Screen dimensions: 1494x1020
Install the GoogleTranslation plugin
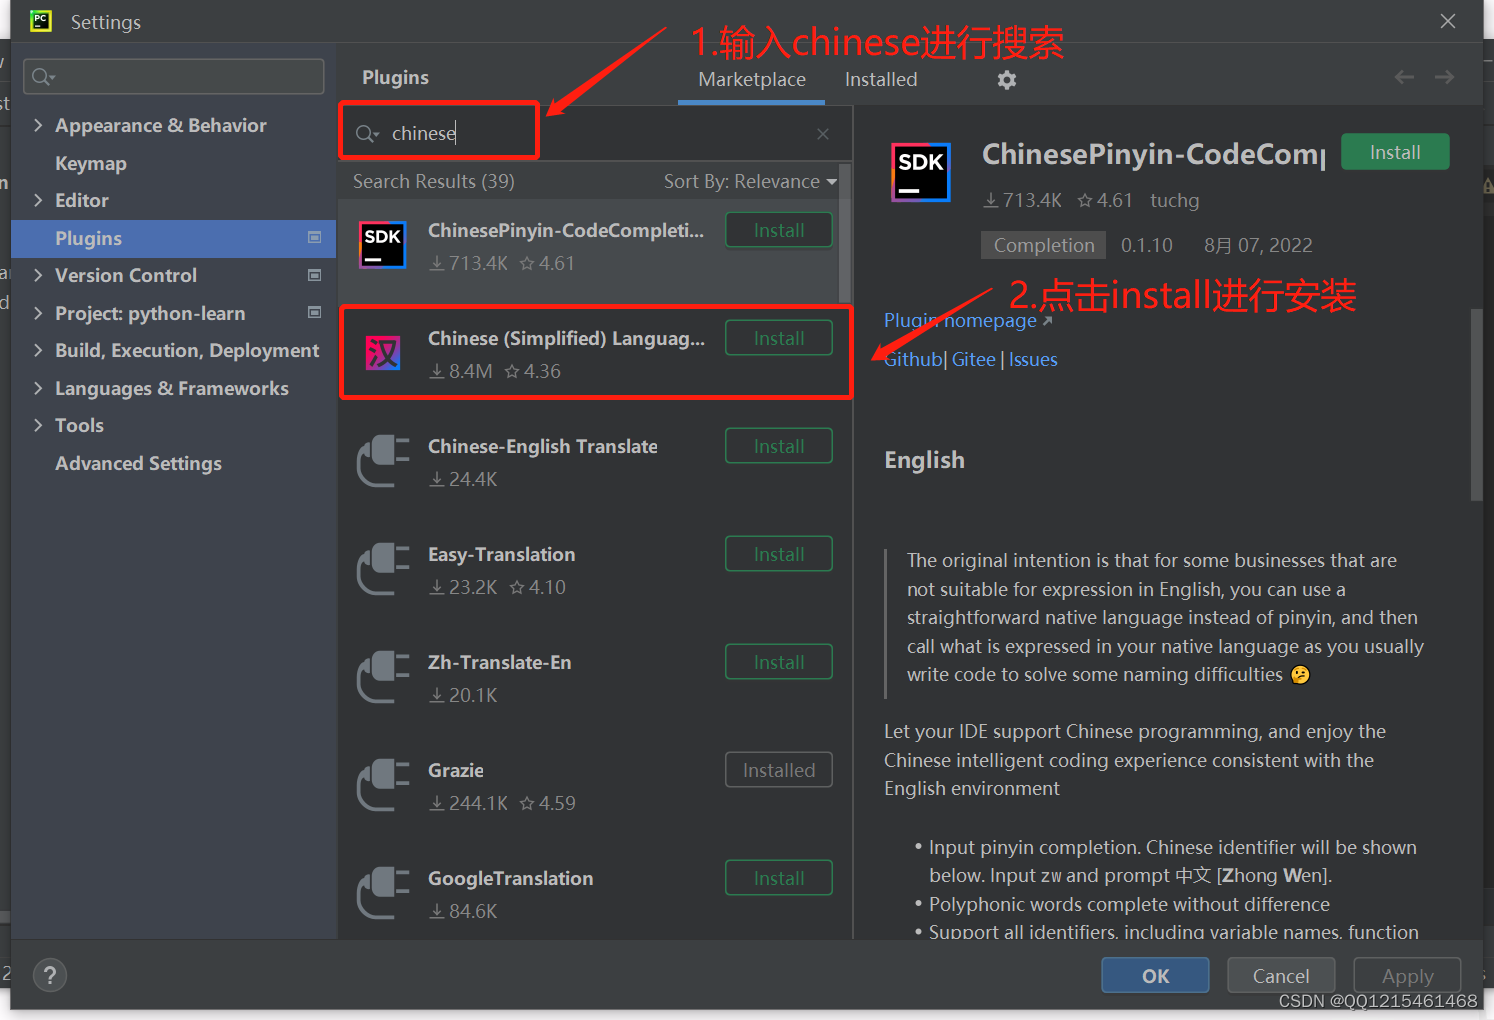point(779,878)
